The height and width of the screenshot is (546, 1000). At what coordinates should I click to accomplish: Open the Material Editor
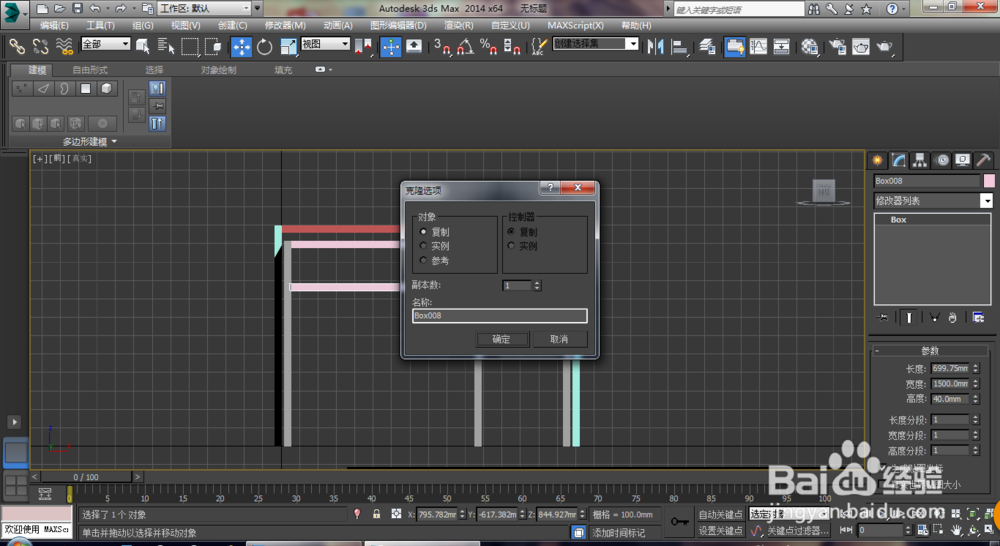tap(810, 47)
